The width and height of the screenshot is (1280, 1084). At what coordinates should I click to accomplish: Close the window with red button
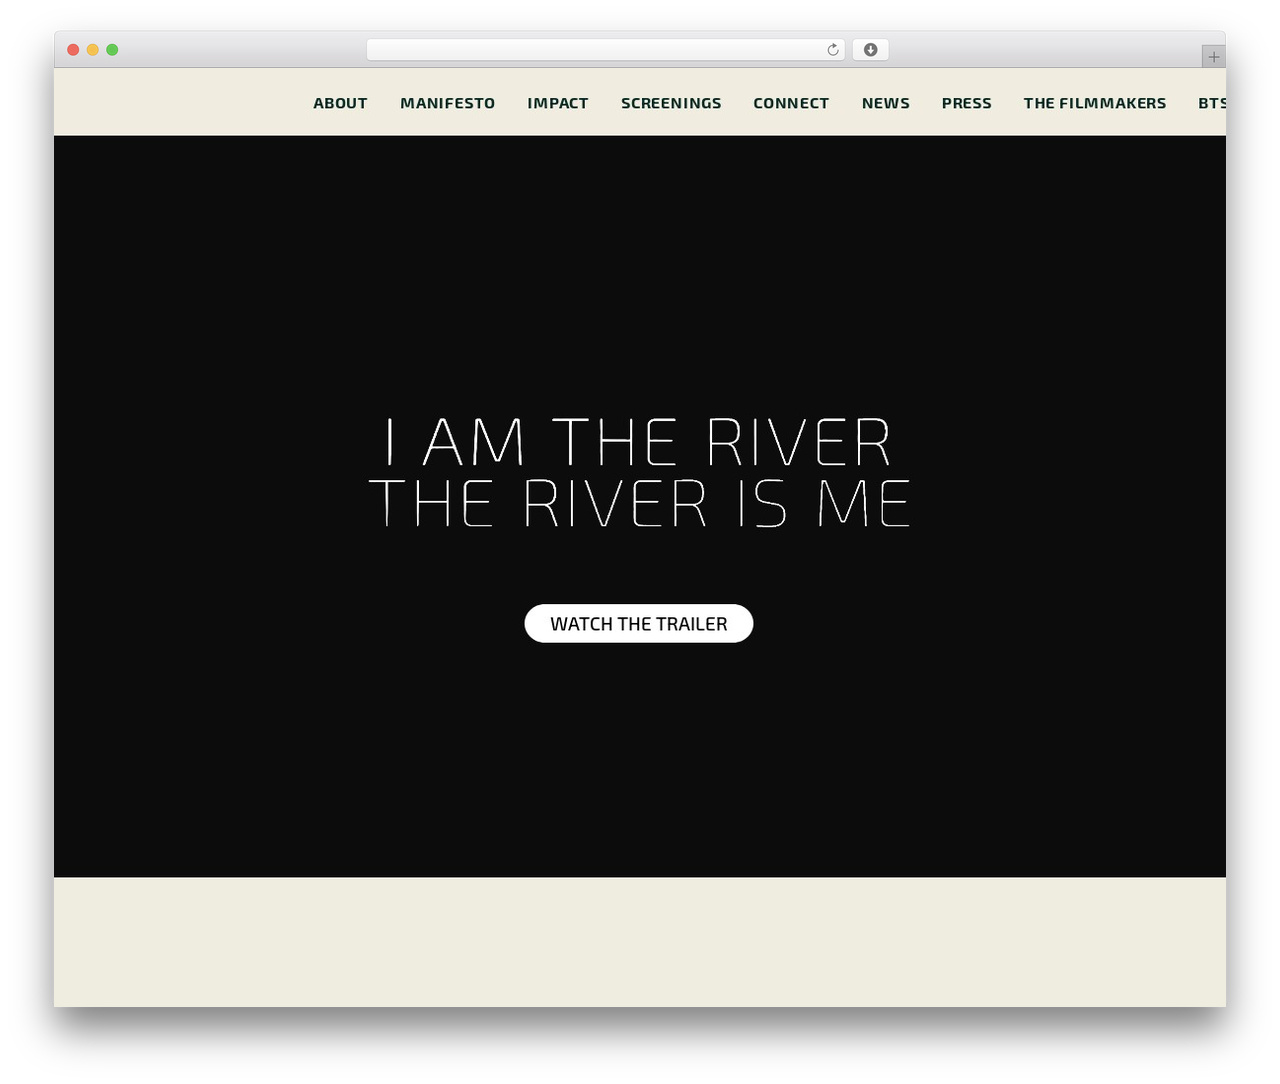pyautogui.click(x=73, y=50)
